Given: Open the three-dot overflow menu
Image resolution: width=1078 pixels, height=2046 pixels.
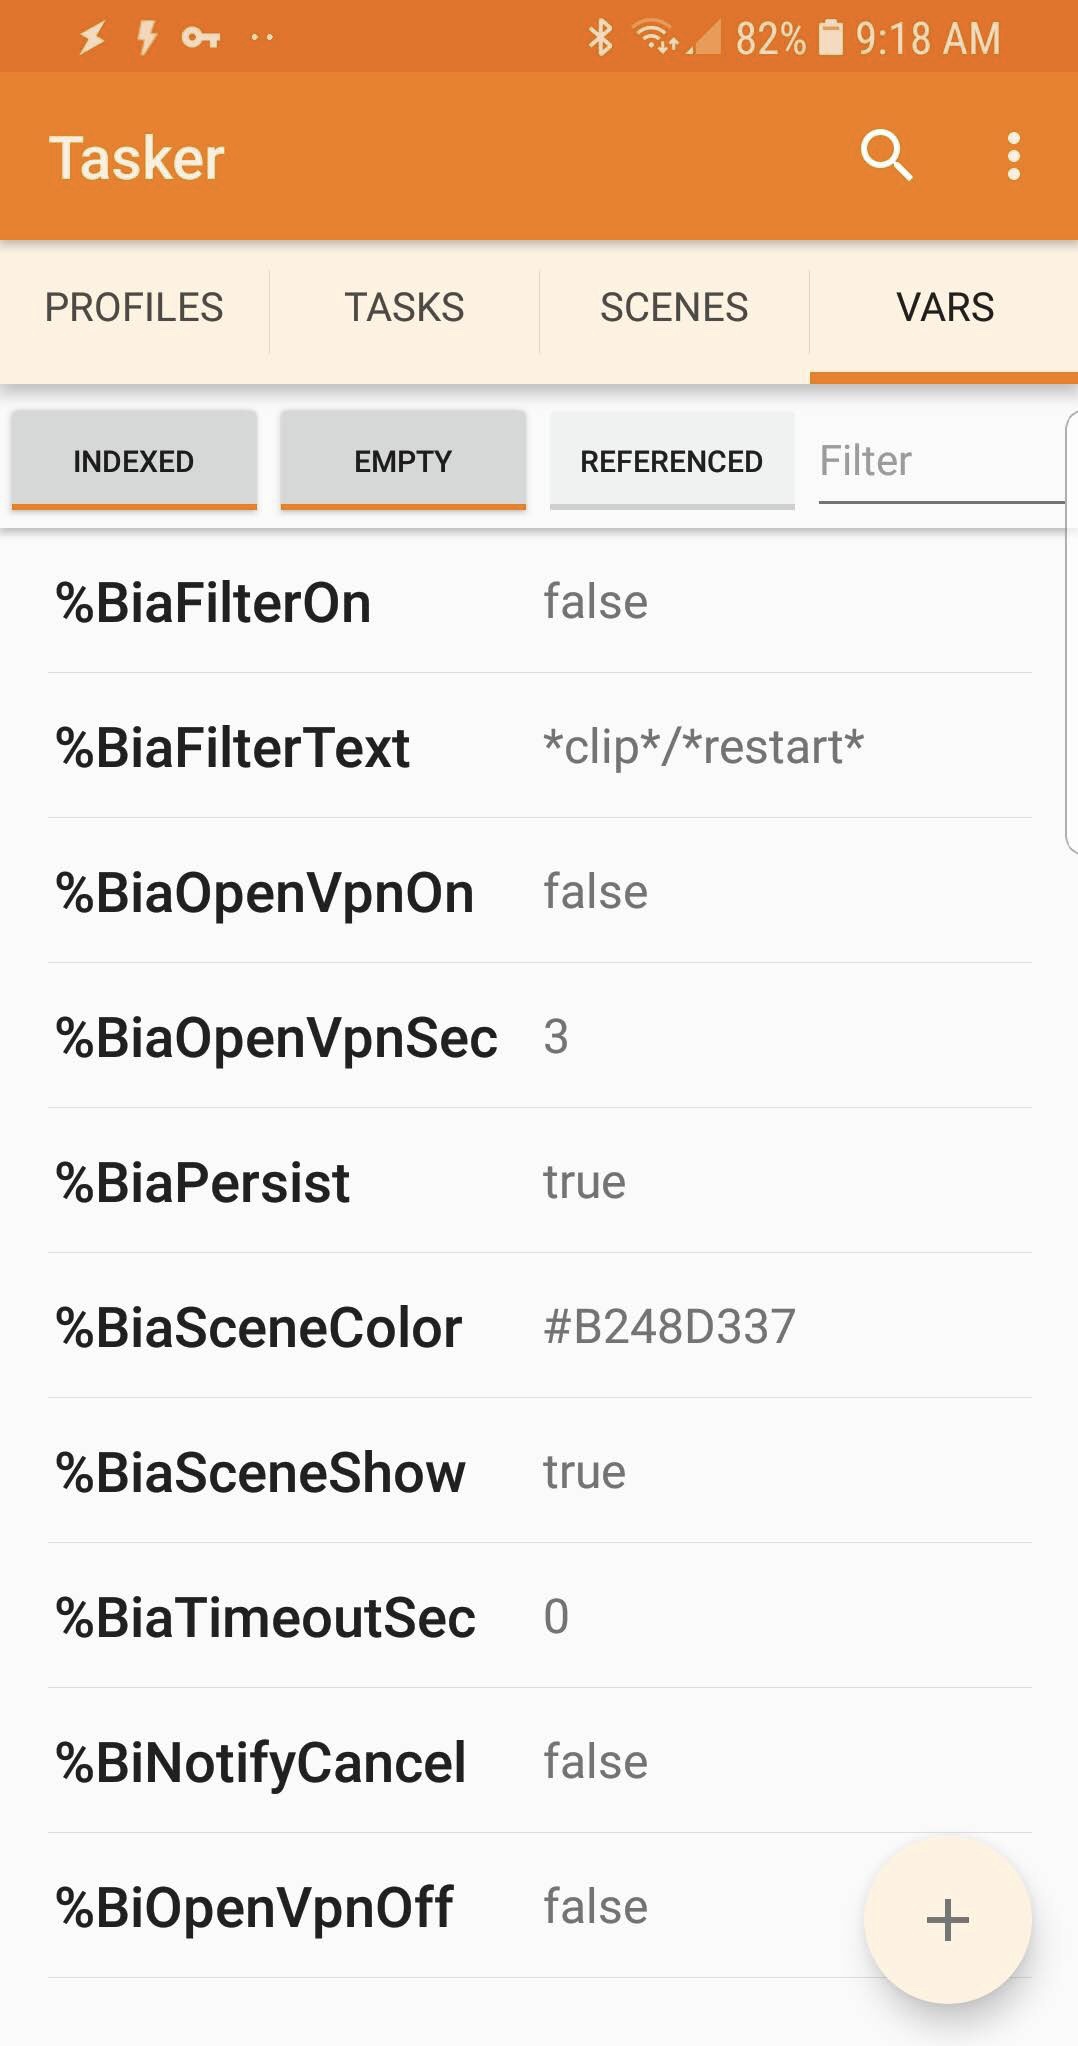Looking at the screenshot, I should (1014, 157).
